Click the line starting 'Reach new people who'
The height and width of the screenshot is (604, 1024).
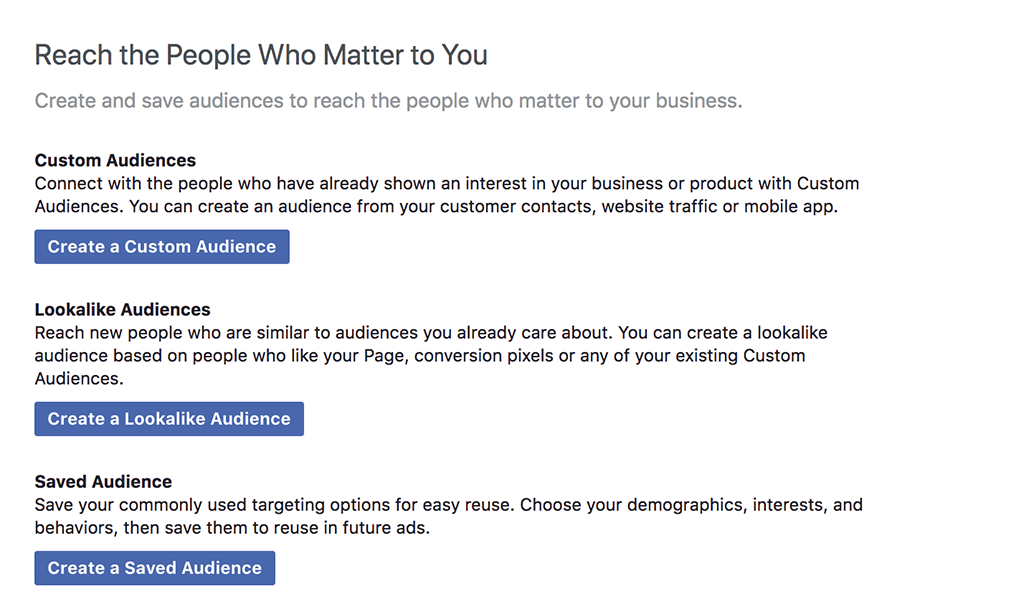pos(431,333)
